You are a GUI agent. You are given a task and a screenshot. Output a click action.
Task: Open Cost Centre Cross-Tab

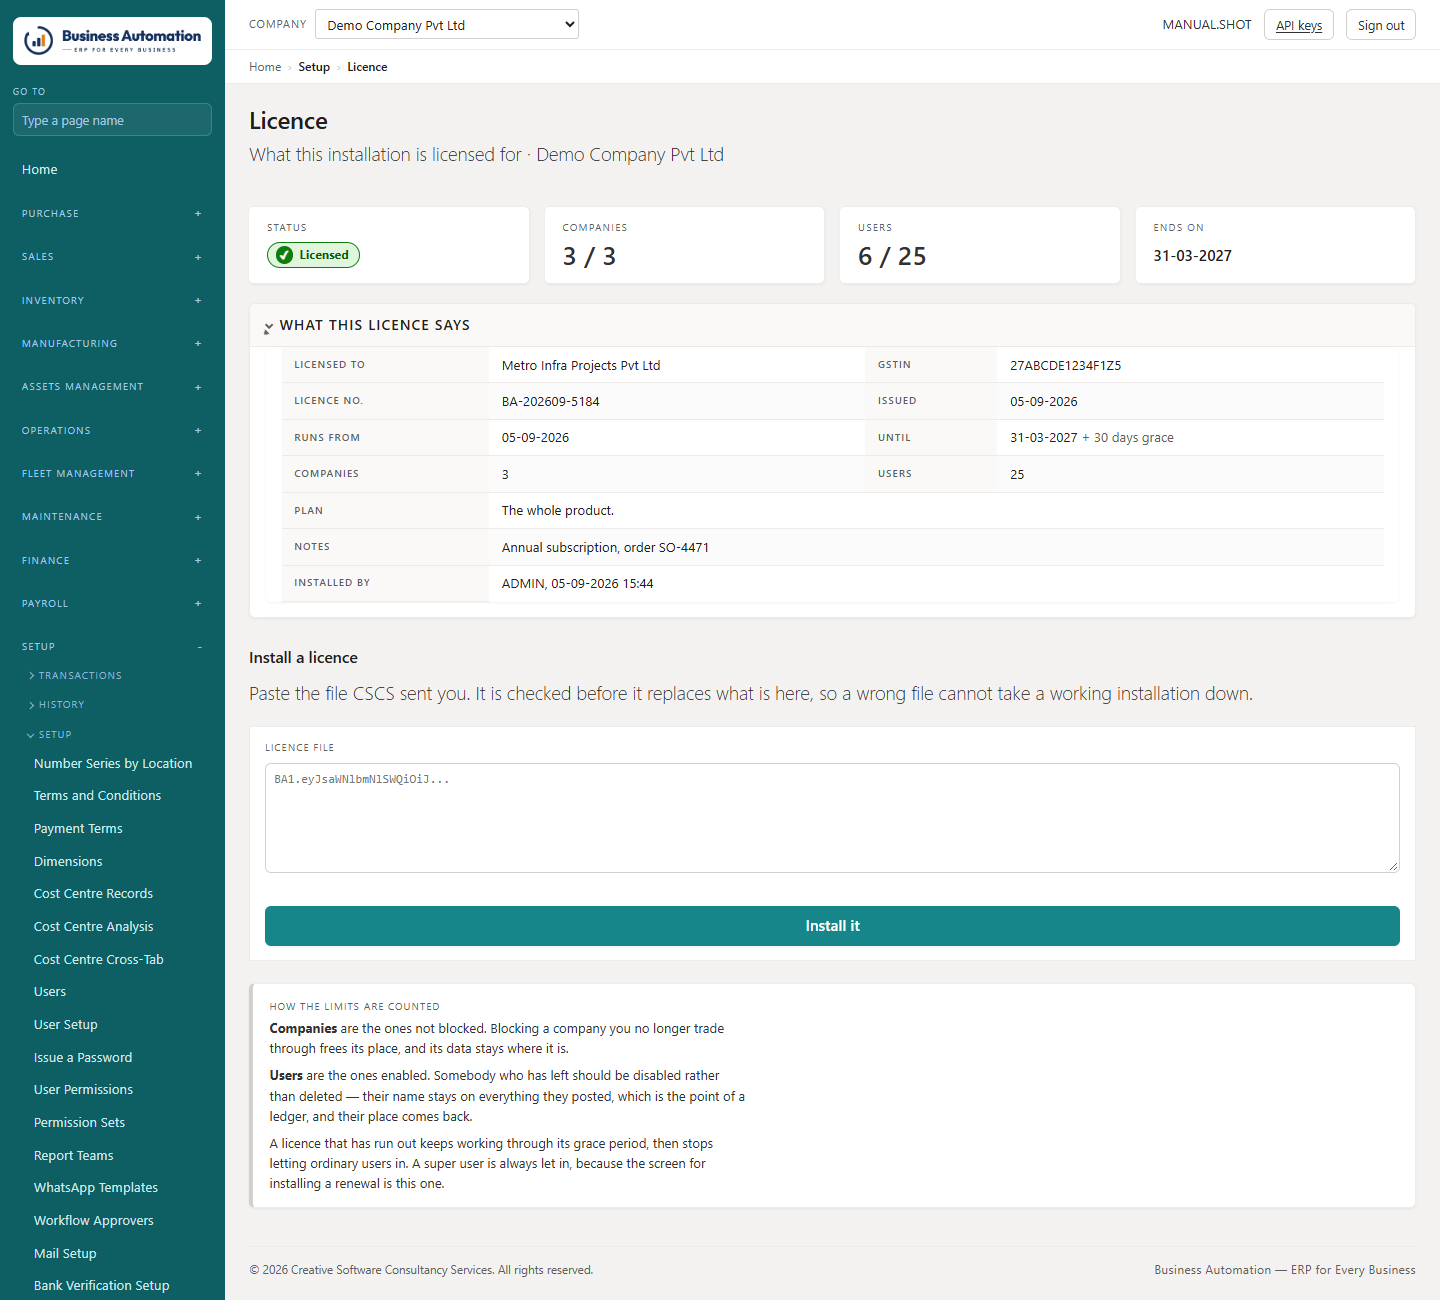pyautogui.click(x=99, y=960)
